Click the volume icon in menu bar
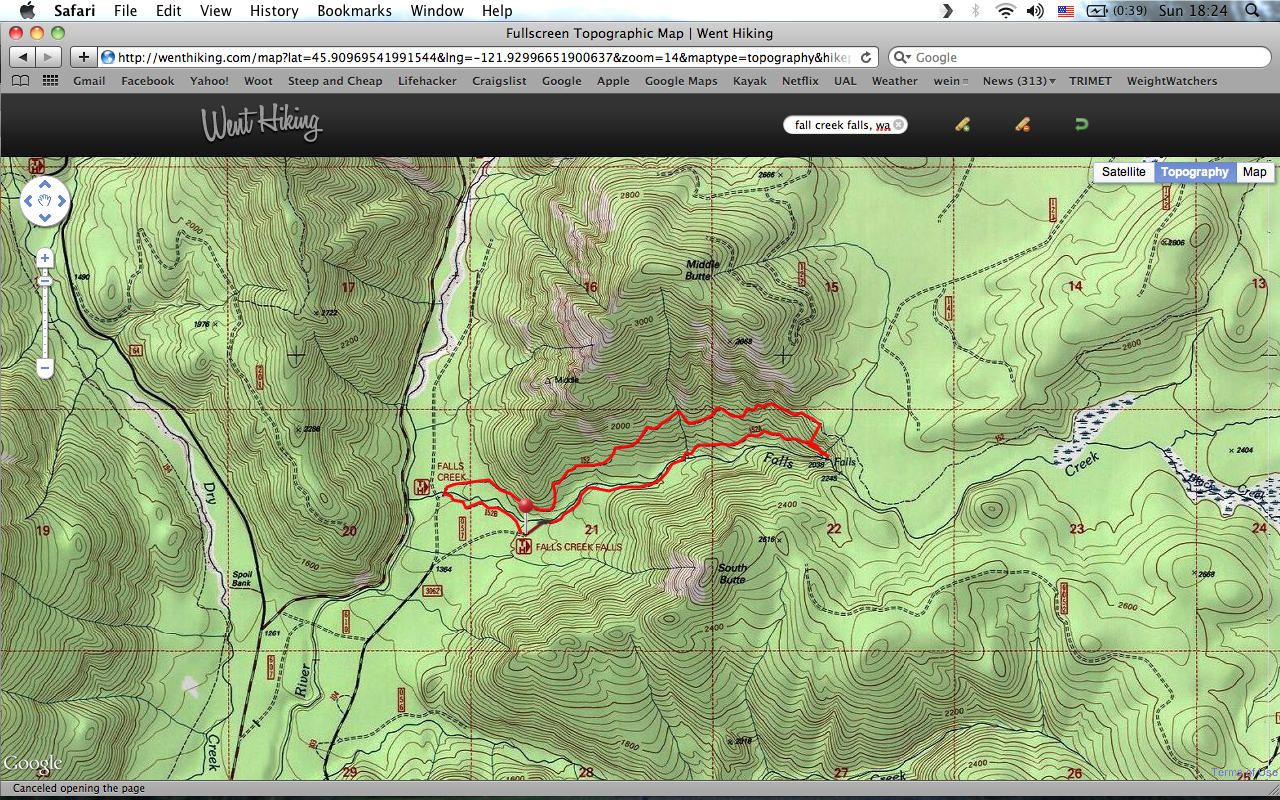 point(1036,11)
